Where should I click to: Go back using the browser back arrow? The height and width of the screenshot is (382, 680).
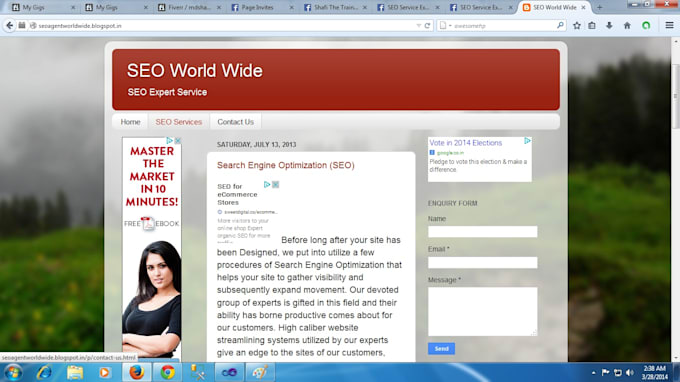(x=10, y=26)
